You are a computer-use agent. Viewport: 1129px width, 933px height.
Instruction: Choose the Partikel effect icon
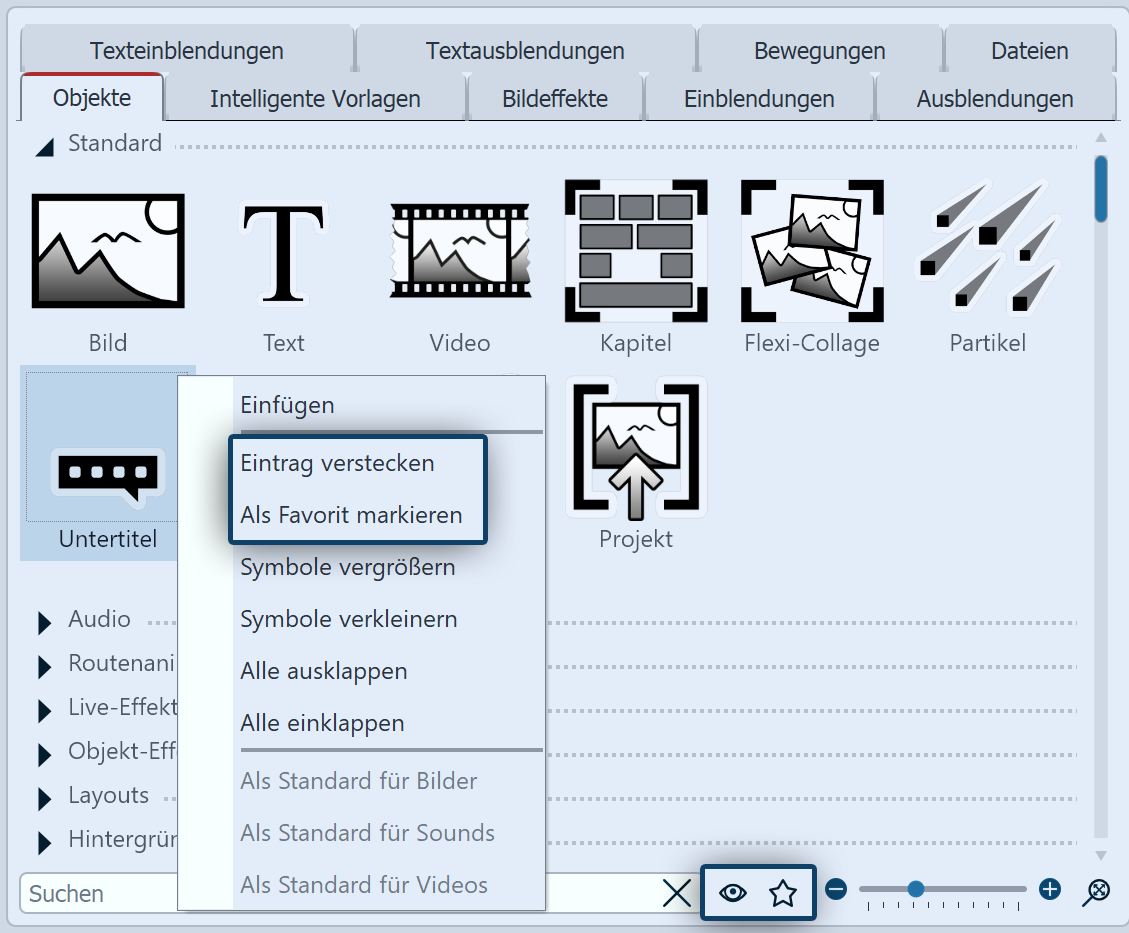[987, 250]
